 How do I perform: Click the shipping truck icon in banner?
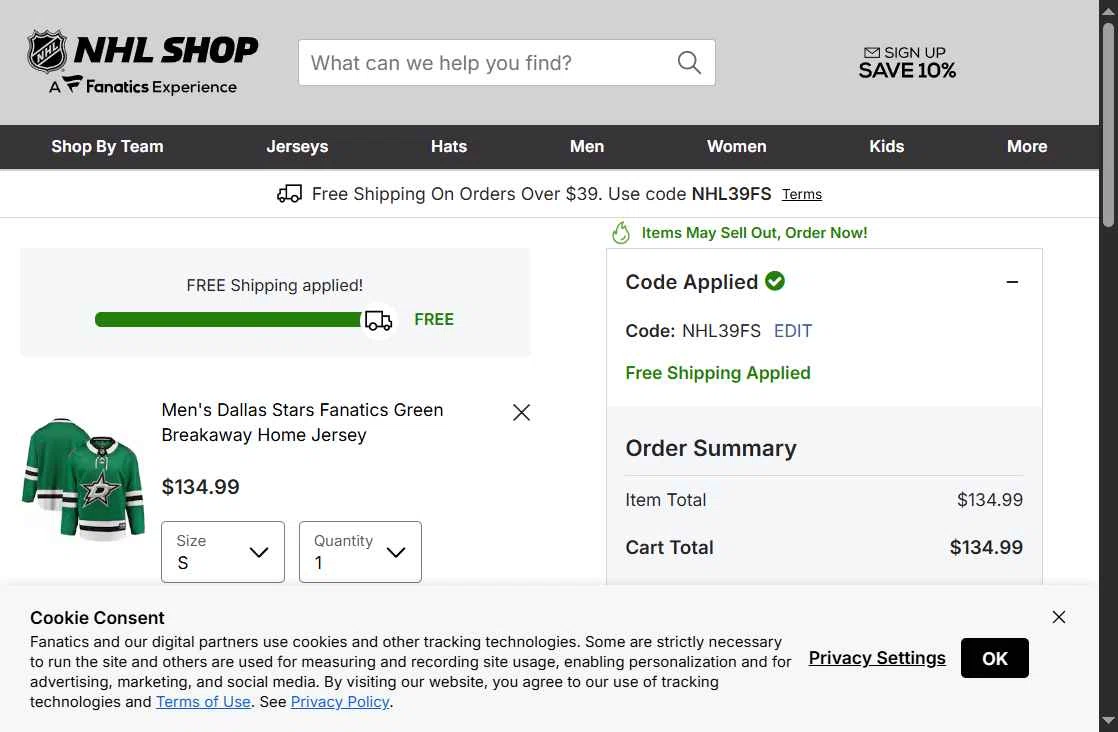[x=289, y=194]
